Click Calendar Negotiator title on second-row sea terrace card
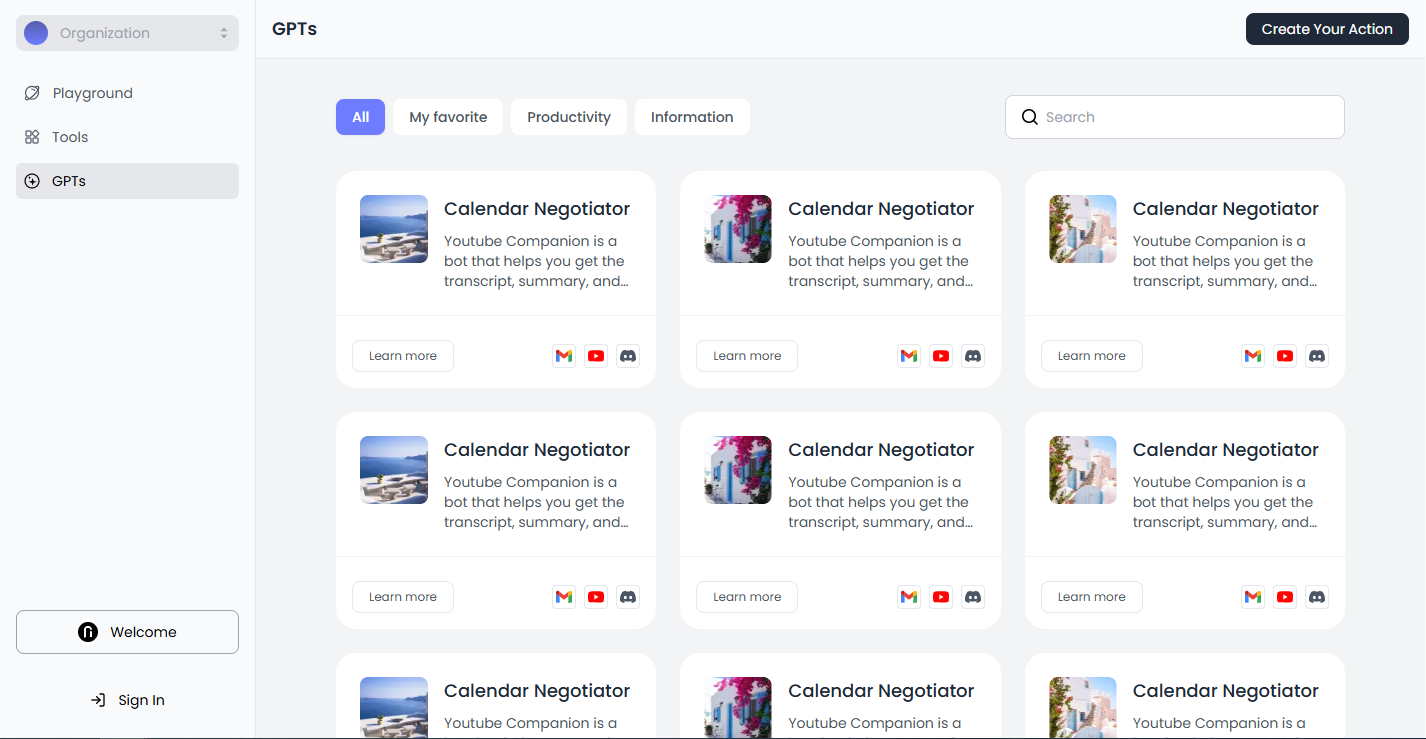Screen dimensions: 1426x739 click(x=537, y=450)
